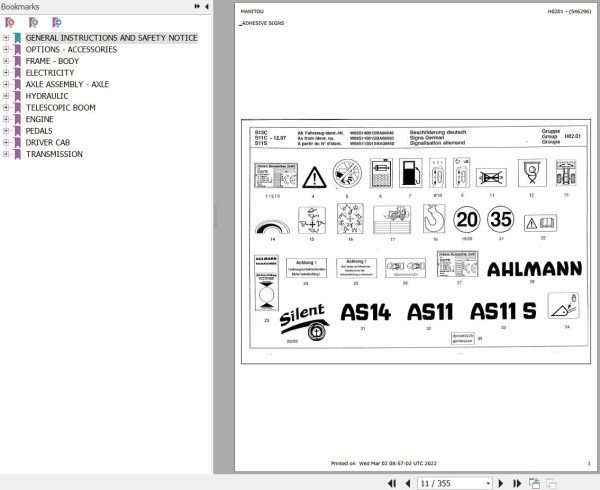Viewport: 600px width, 490px height.
Task: Expand the PEDALS node
Action: pyautogui.click(x=6, y=131)
